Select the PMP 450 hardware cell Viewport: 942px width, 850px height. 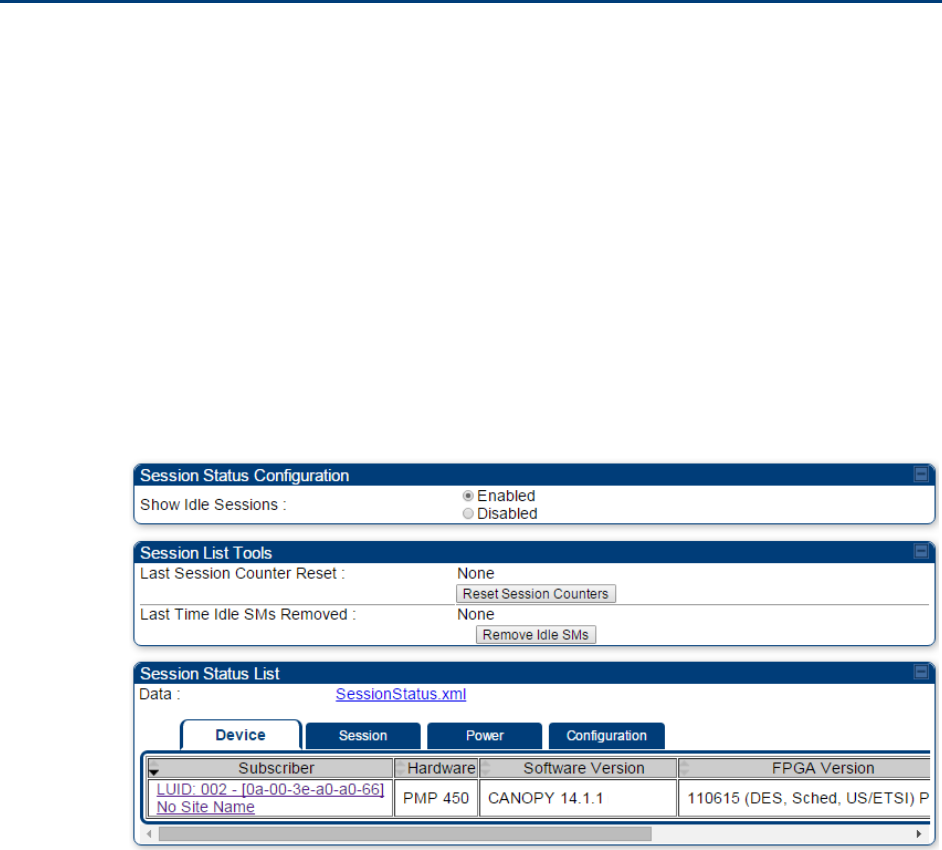(x=436, y=798)
